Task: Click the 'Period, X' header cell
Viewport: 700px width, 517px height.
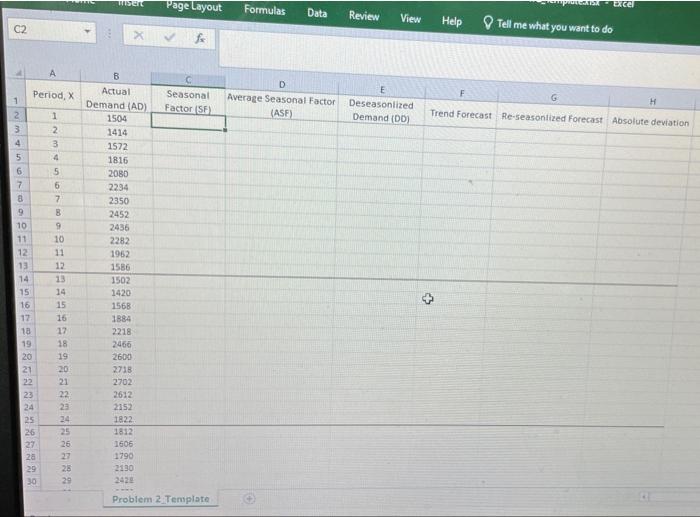Action: tap(53, 95)
